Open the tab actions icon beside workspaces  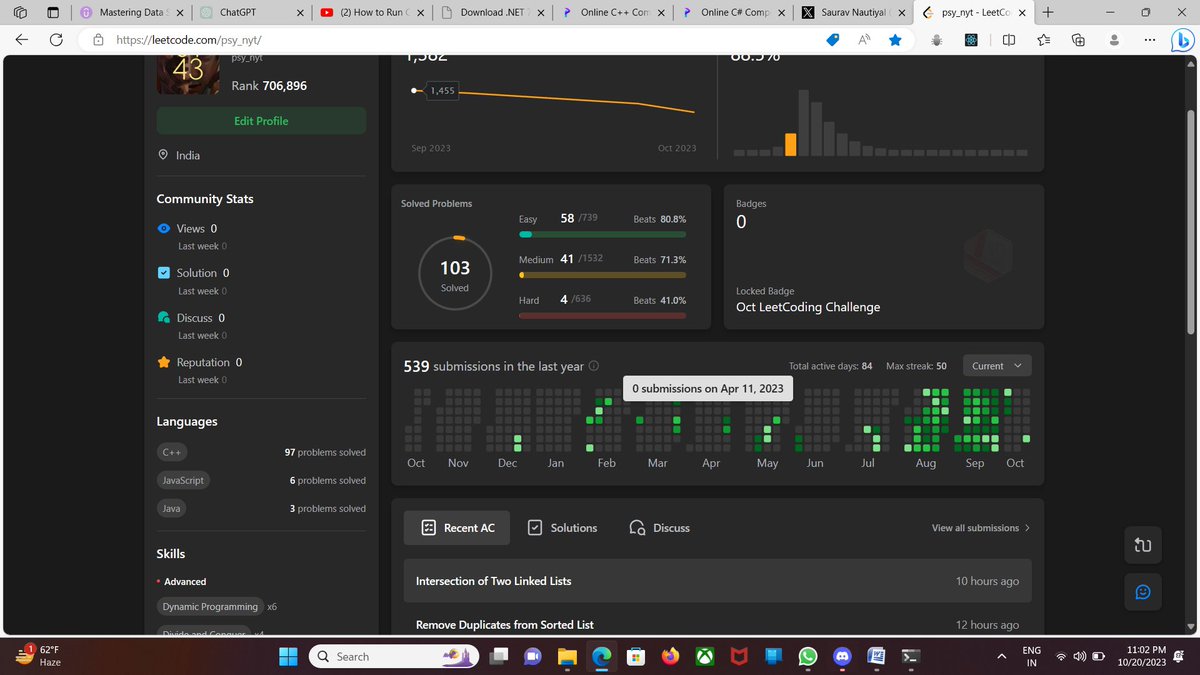tap(53, 13)
